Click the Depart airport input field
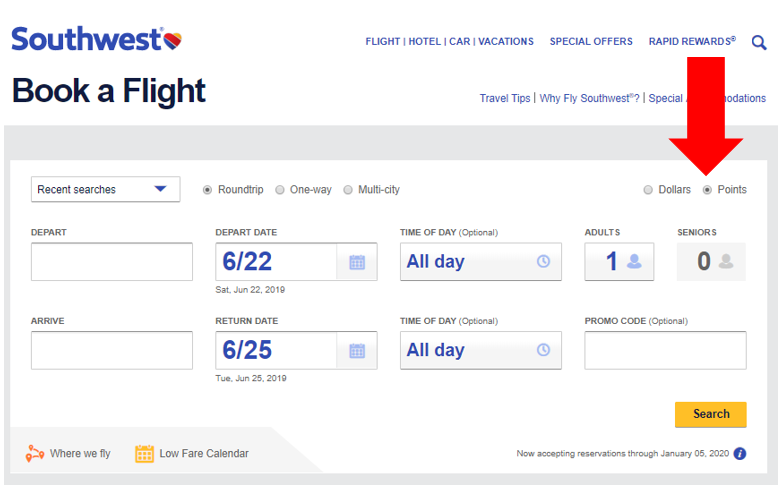784x490 pixels. pyautogui.click(x=111, y=262)
